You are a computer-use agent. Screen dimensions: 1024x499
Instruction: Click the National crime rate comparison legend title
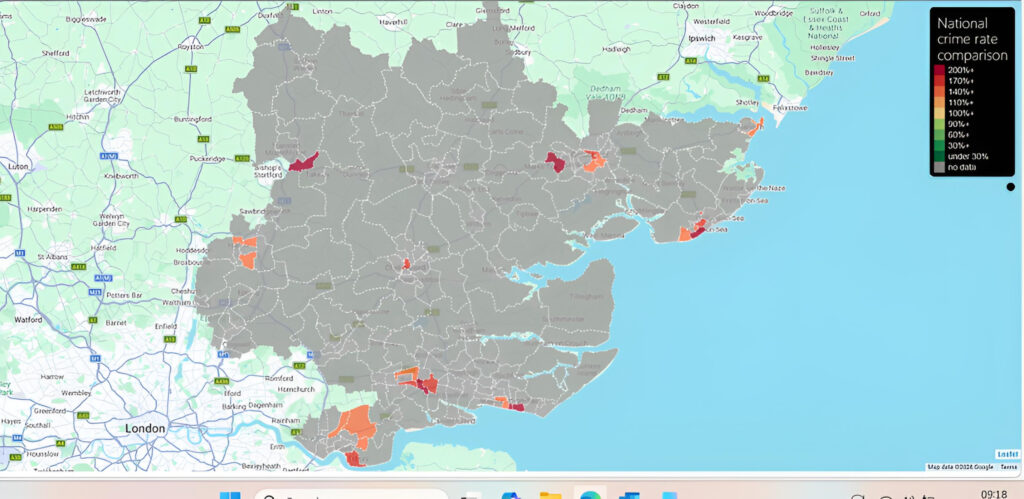[x=972, y=39]
